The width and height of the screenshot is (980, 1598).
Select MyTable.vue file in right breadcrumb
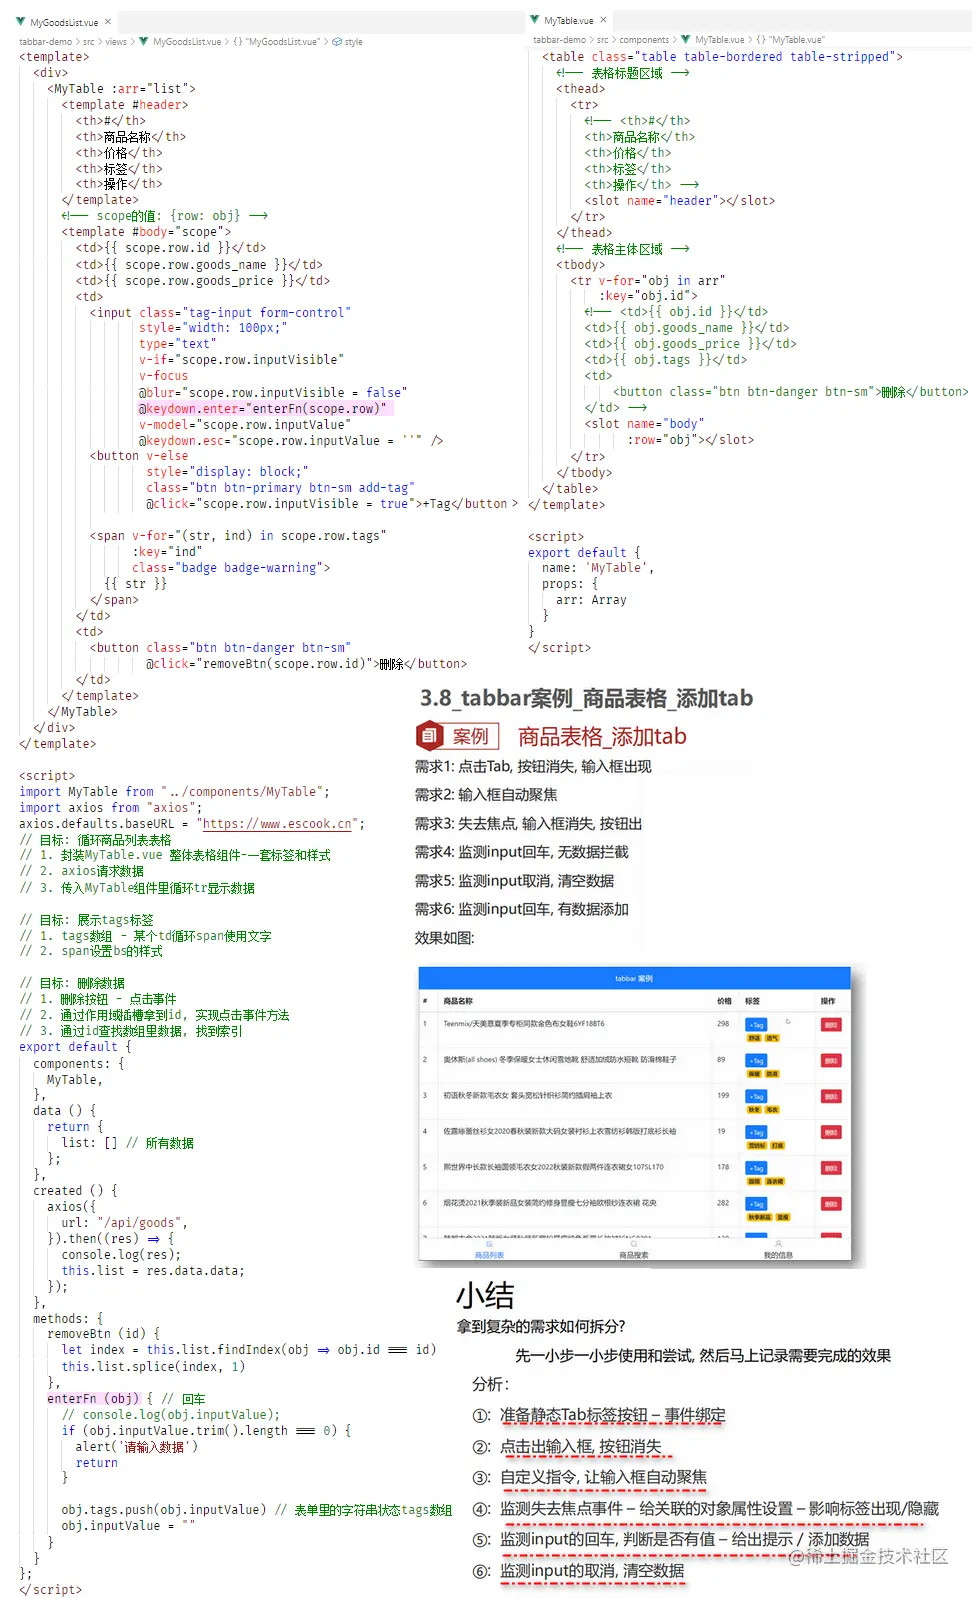720,40
